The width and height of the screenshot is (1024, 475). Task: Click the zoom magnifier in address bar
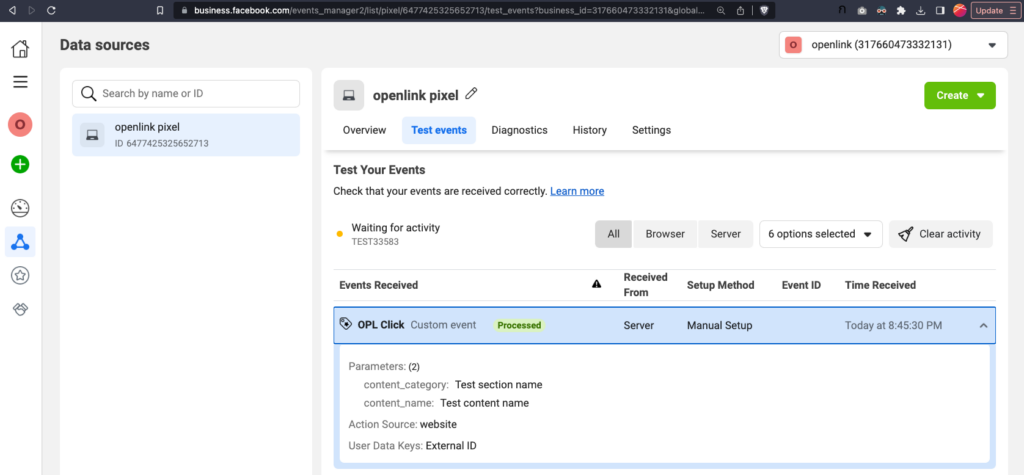pyautogui.click(x=721, y=10)
